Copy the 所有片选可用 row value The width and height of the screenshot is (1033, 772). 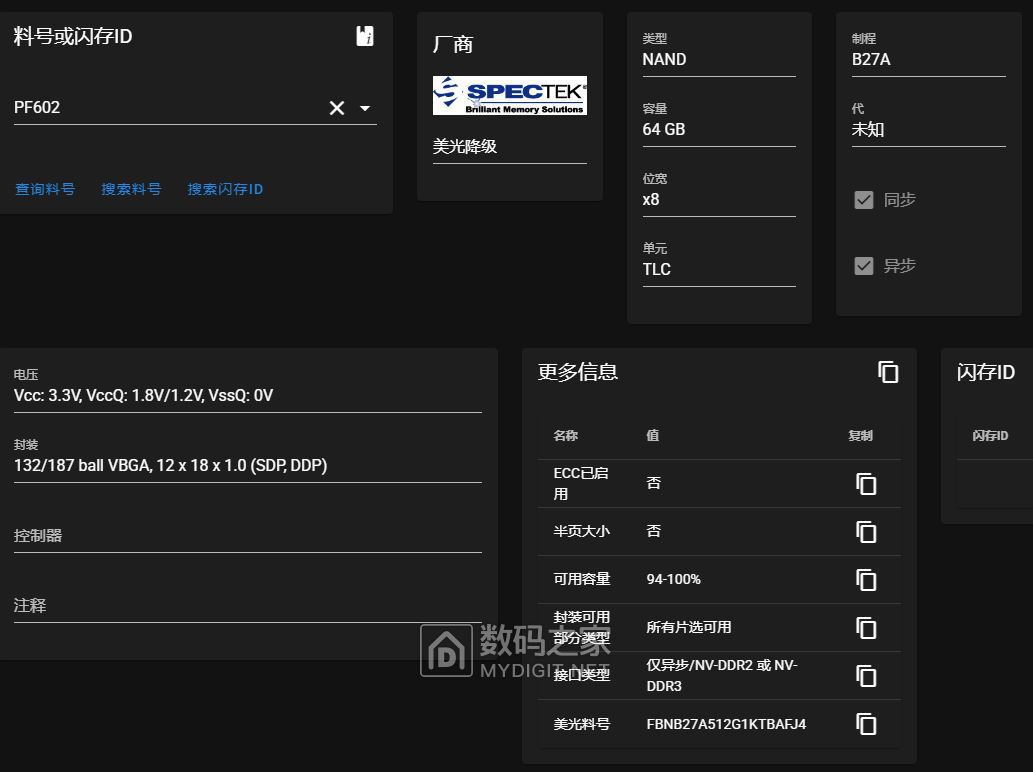tap(866, 628)
